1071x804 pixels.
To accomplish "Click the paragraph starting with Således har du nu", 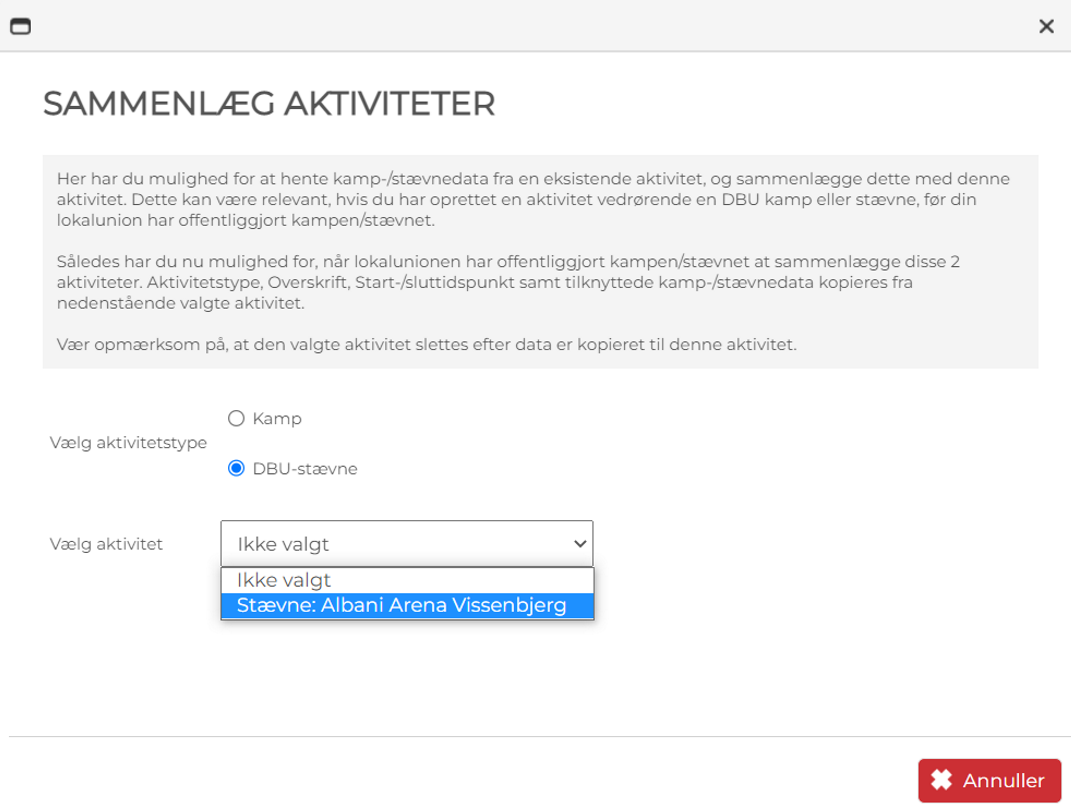I will click(508, 282).
